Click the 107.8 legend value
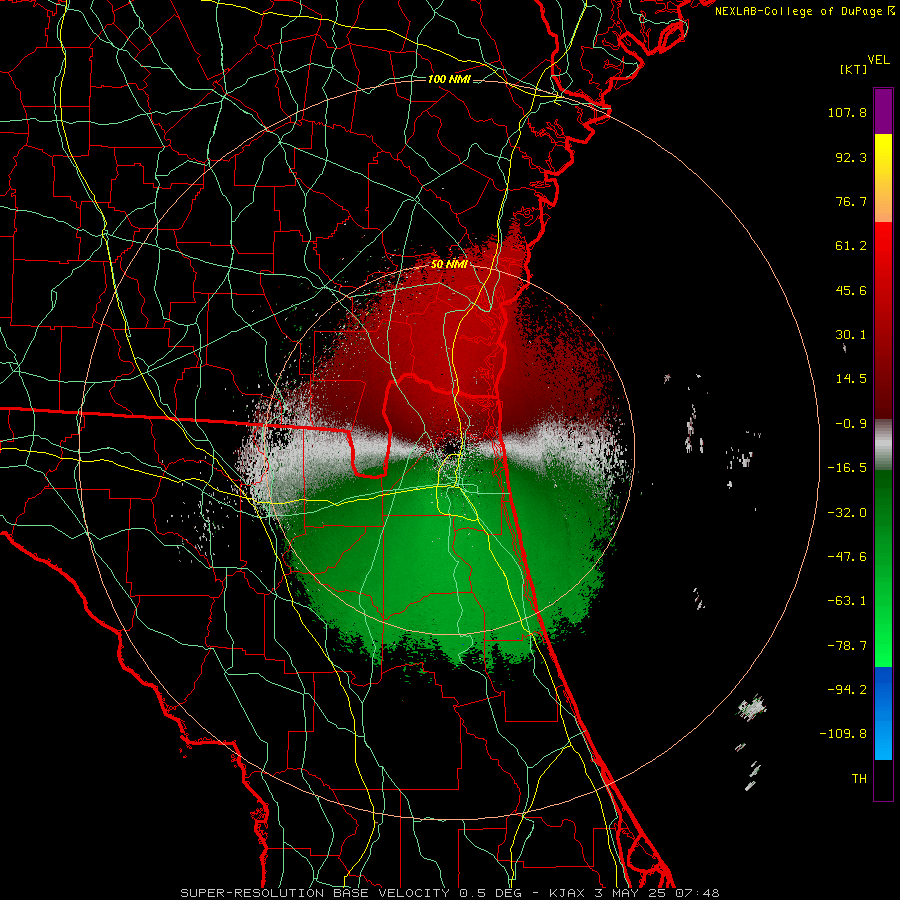 pyautogui.click(x=847, y=112)
